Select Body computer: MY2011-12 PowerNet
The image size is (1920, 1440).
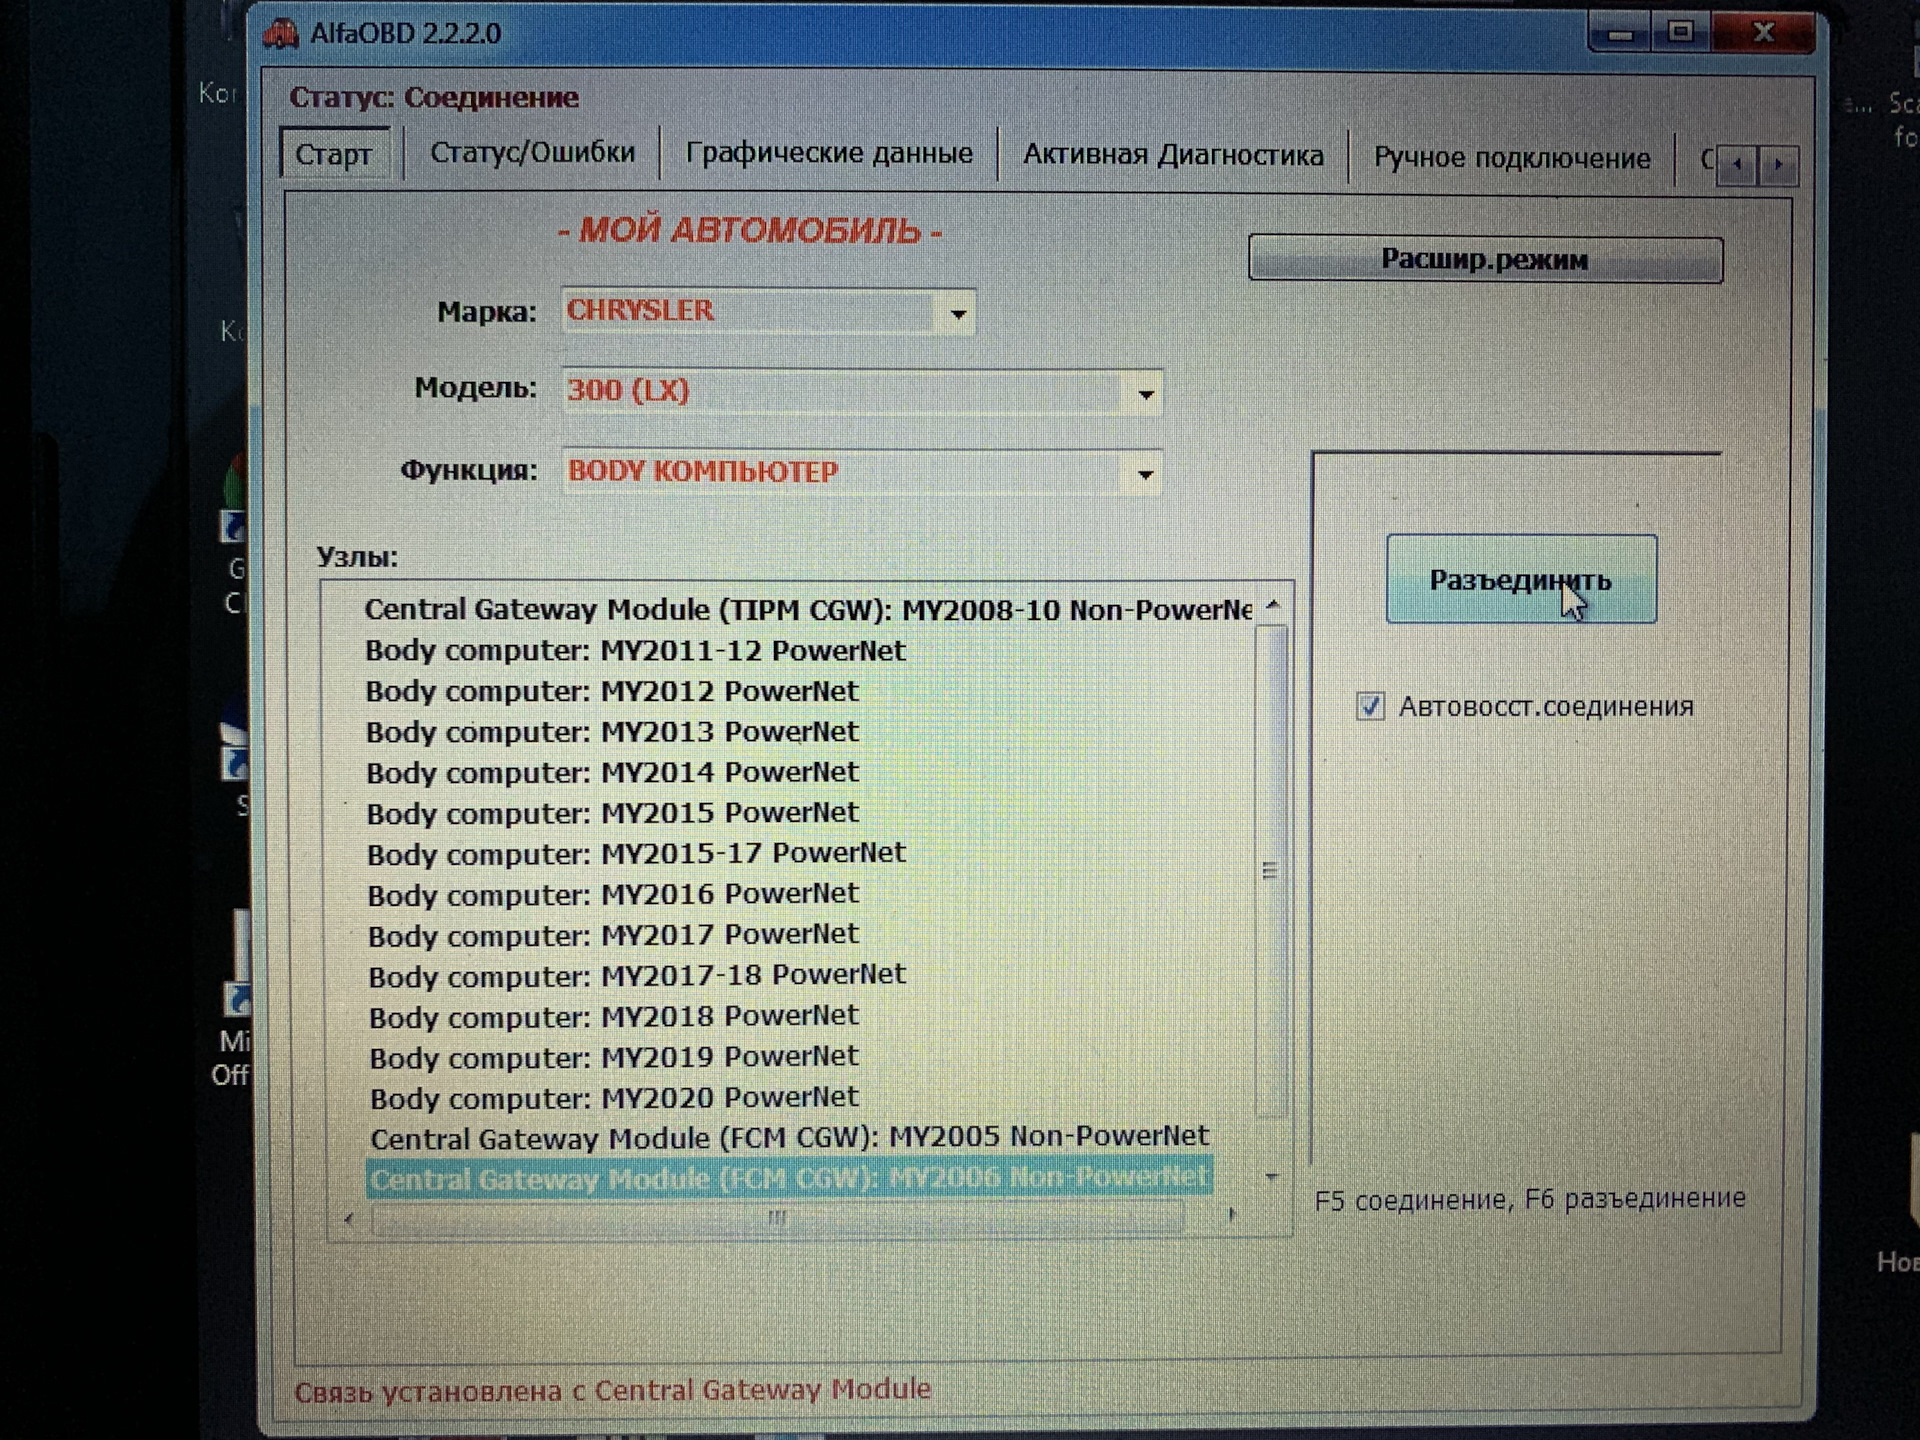635,651
